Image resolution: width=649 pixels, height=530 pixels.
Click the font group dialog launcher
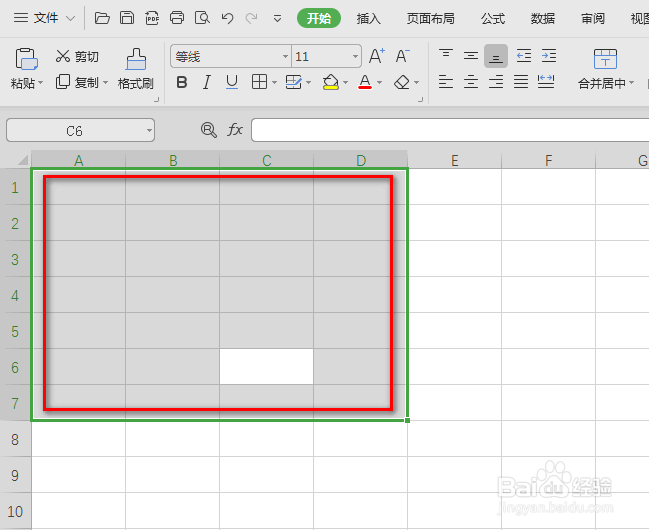point(421,99)
